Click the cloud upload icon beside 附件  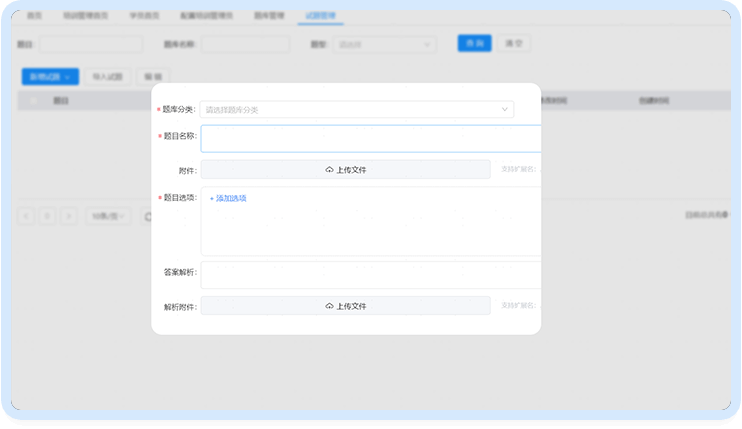click(329, 170)
